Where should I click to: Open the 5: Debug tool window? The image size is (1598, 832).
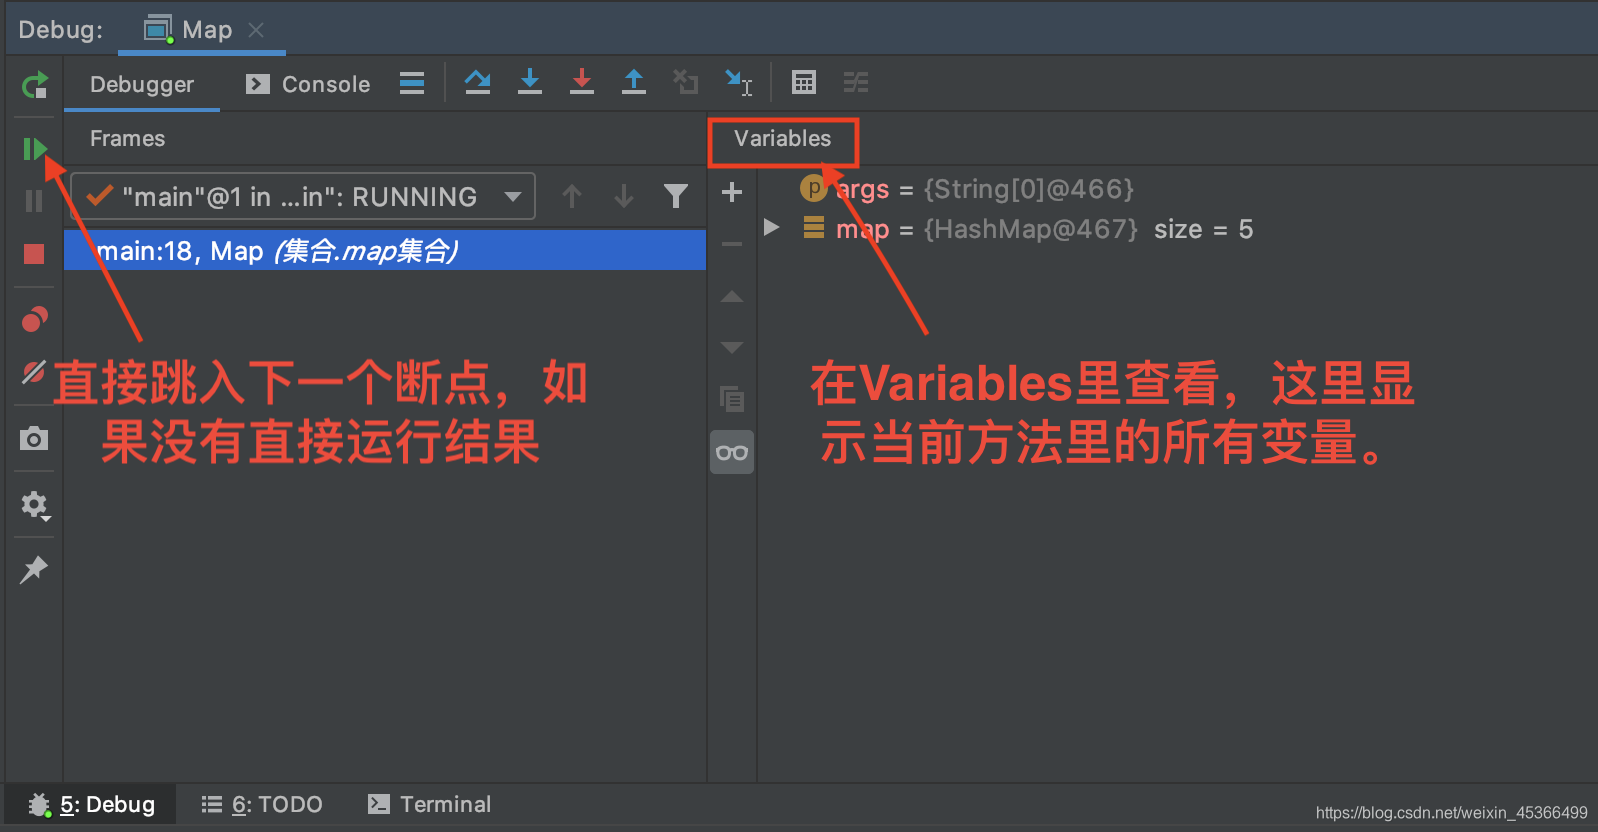click(x=92, y=804)
